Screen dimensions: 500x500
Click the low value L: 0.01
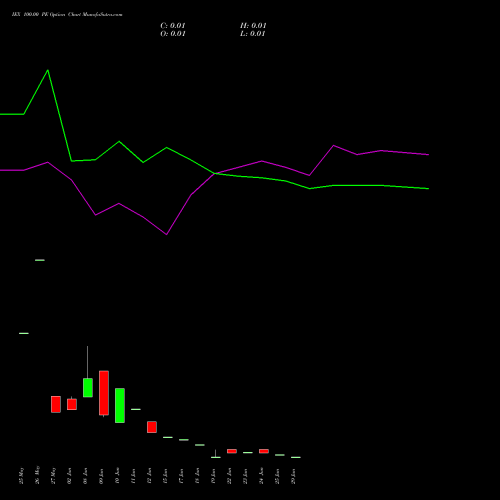tap(253, 34)
